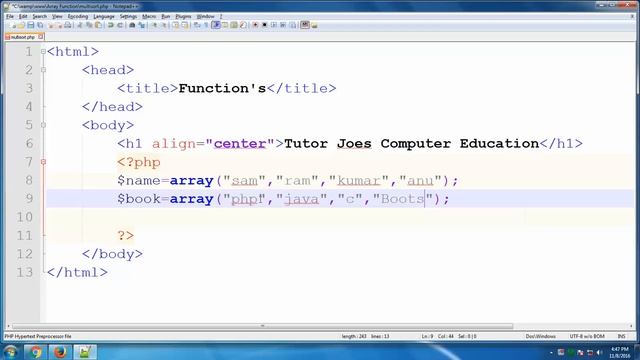Open the Encoding menu

click(78, 16)
